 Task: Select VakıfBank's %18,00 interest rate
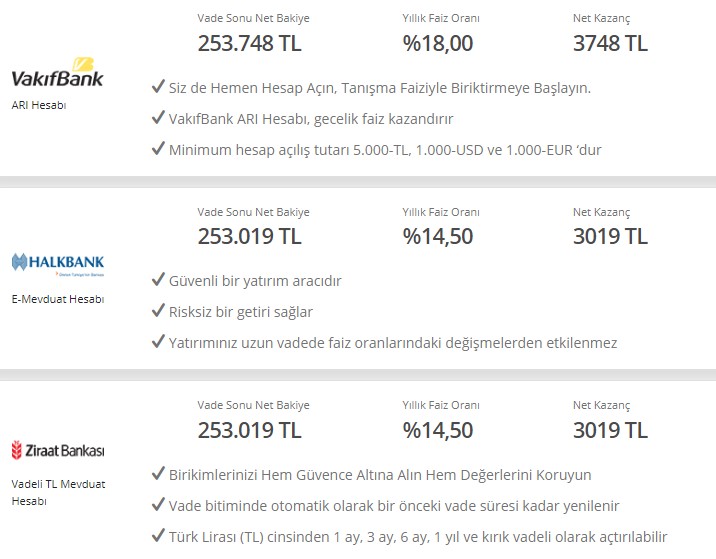[437, 43]
